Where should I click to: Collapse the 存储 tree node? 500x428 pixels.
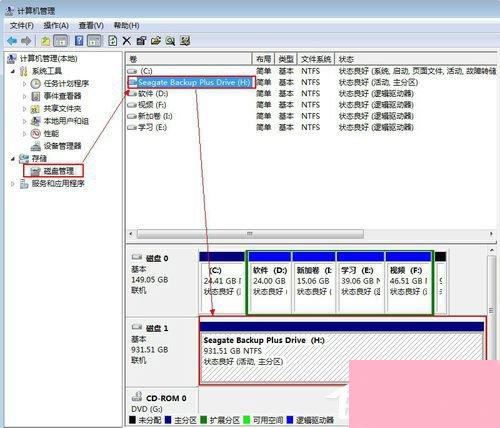point(13,159)
